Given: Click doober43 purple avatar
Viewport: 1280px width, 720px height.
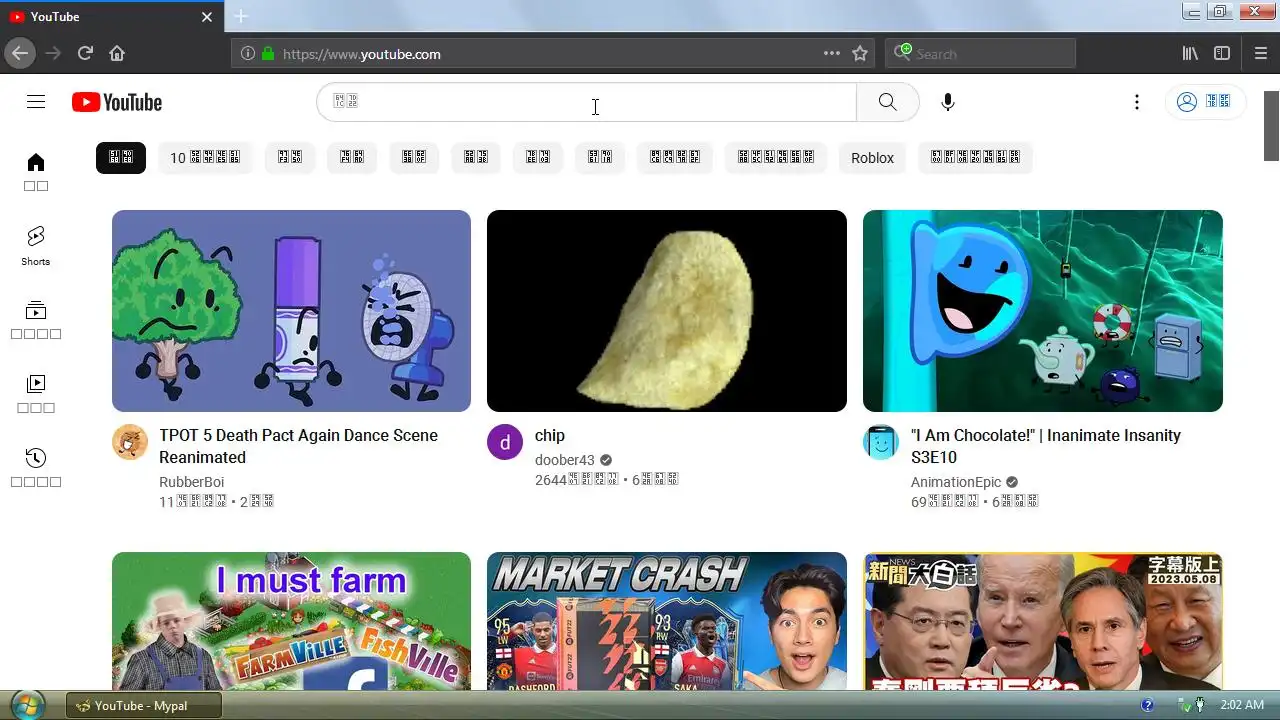Looking at the screenshot, I should tap(505, 442).
